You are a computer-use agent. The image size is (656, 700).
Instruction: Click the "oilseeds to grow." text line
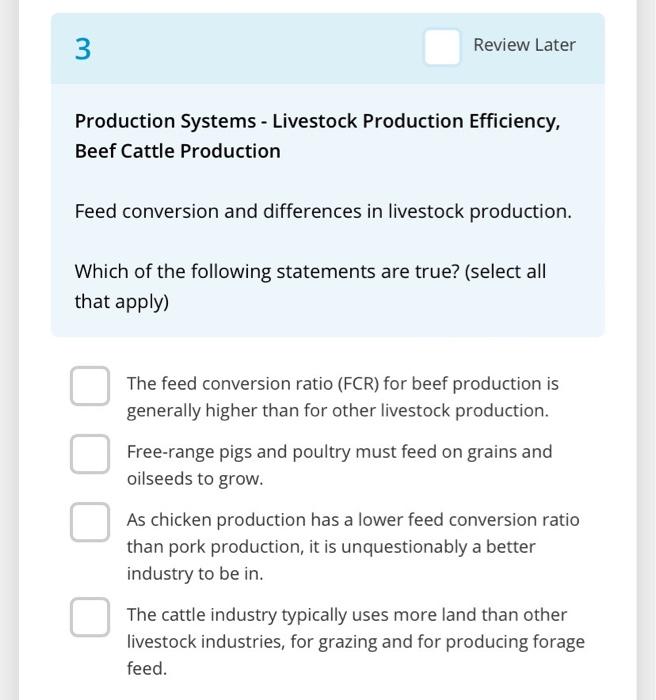[195, 479]
